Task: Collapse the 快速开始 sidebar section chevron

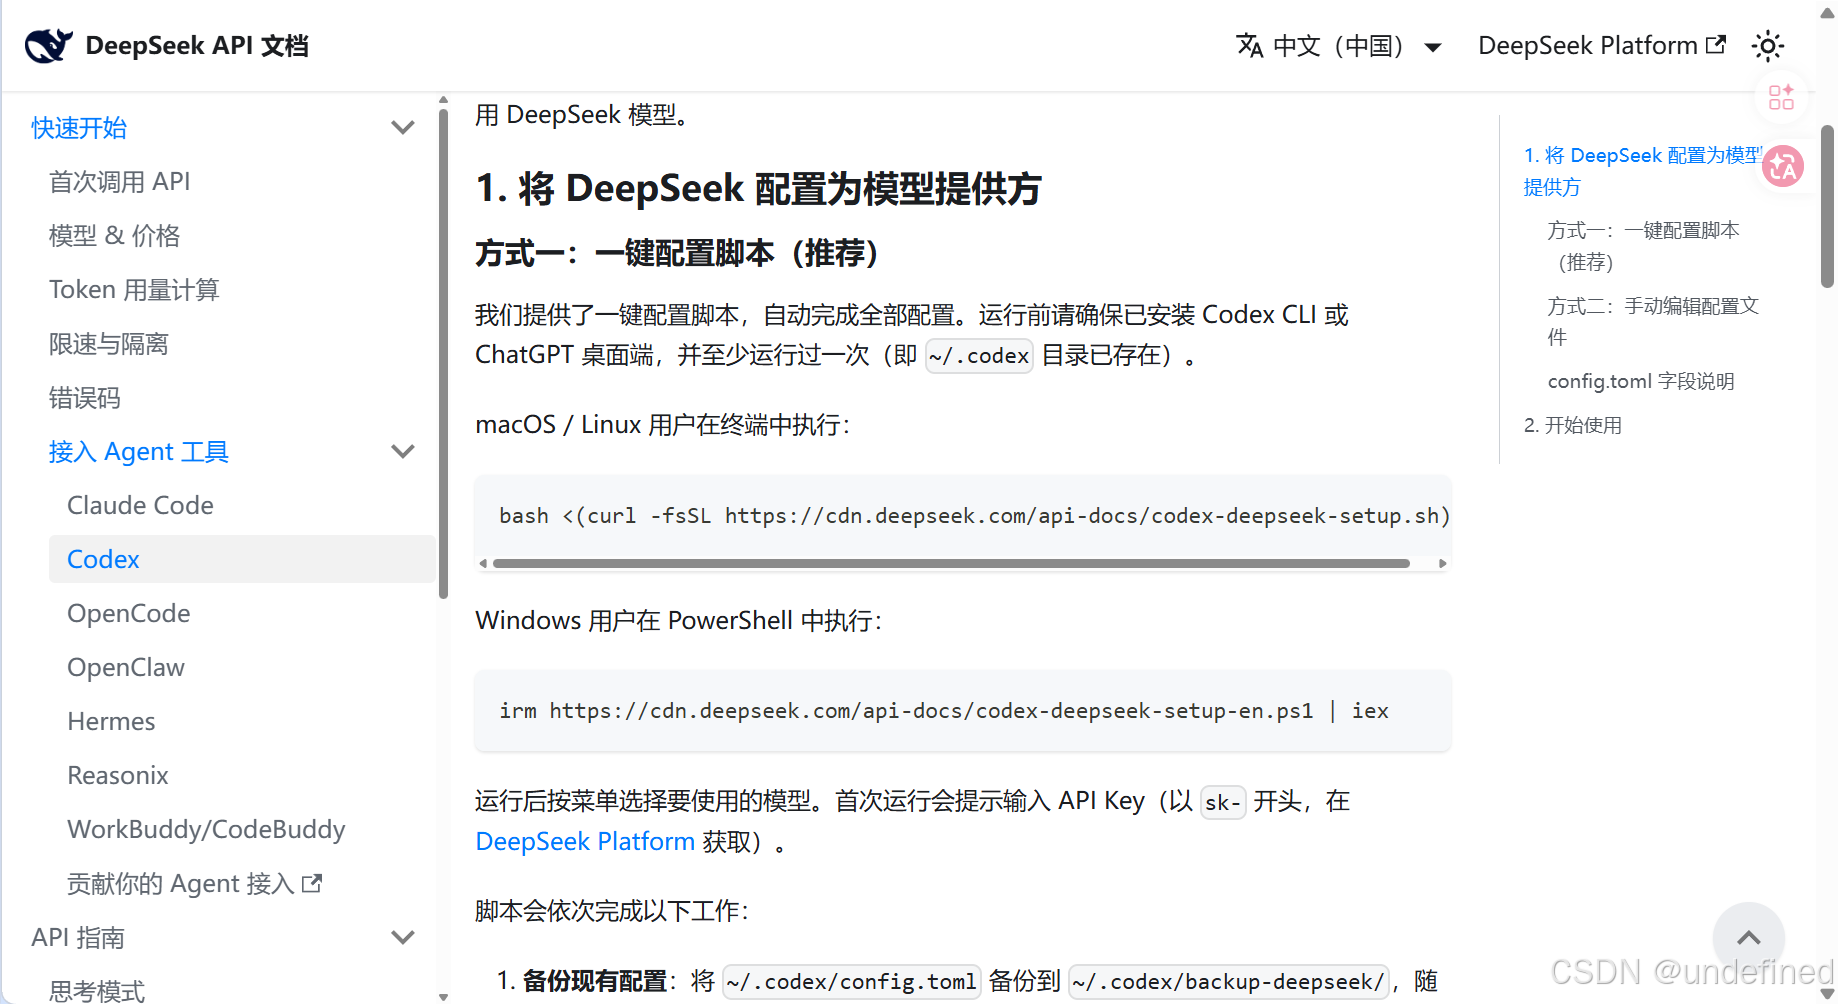Action: 403,128
